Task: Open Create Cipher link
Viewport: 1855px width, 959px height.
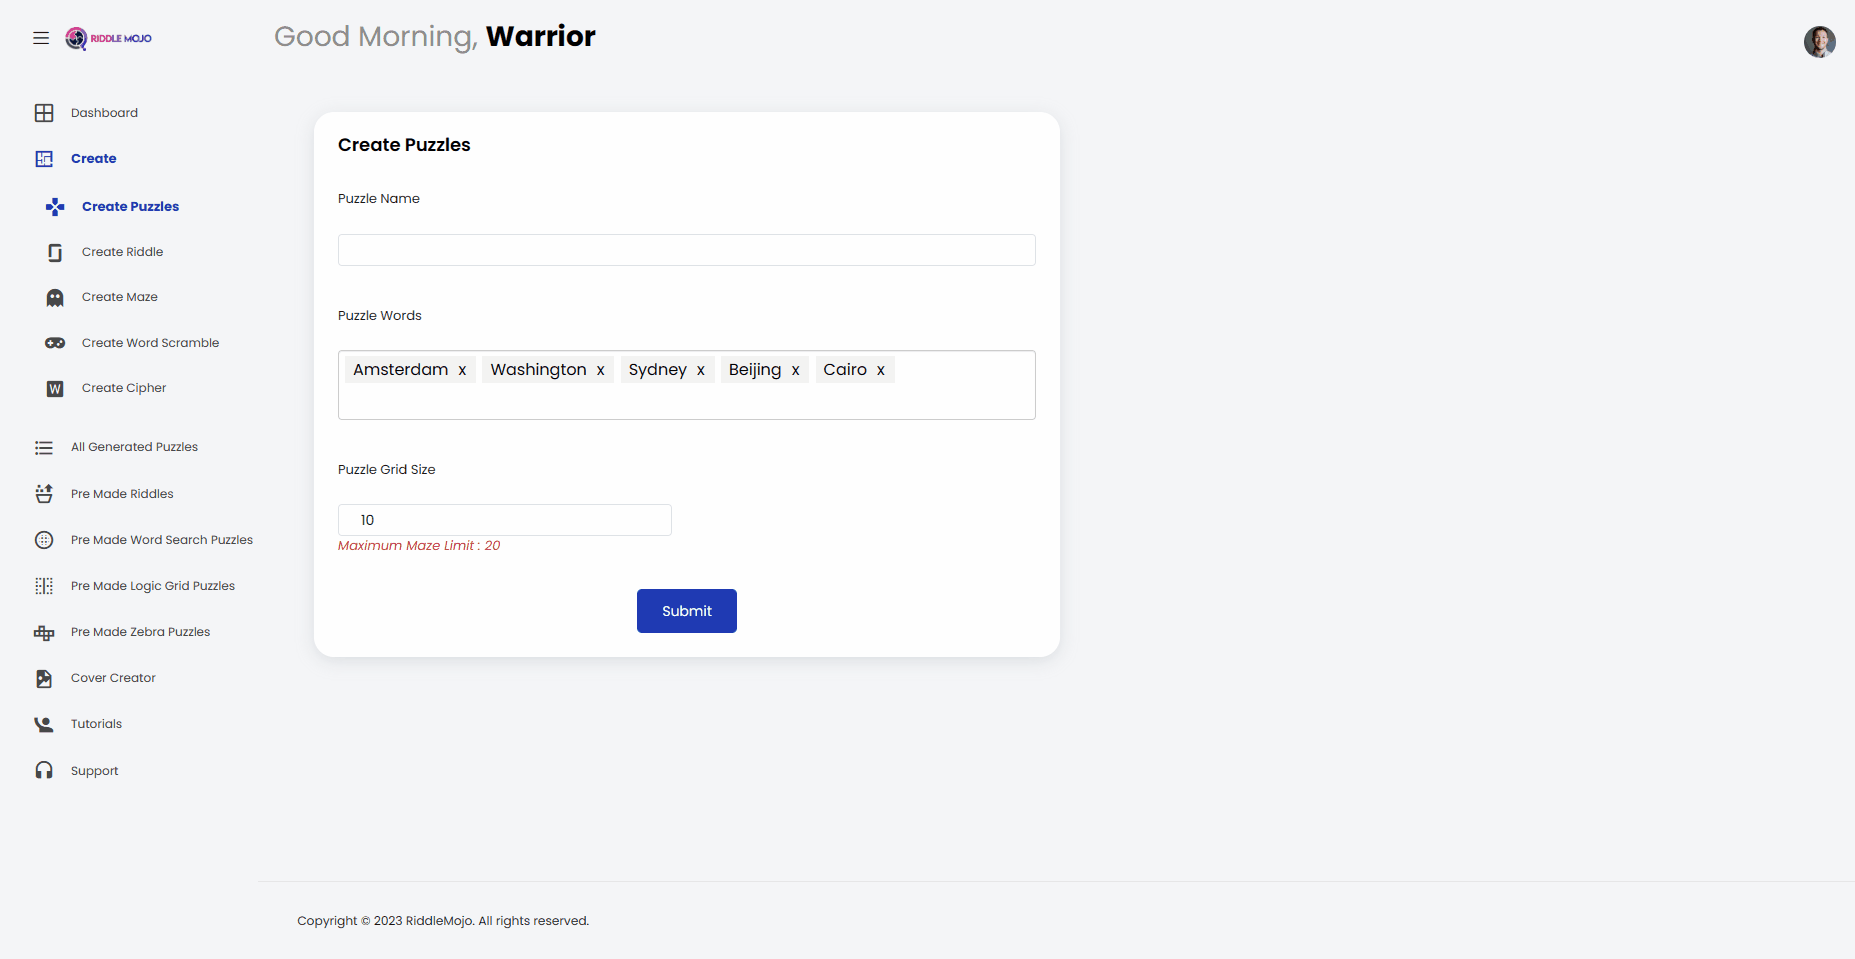Action: (124, 388)
